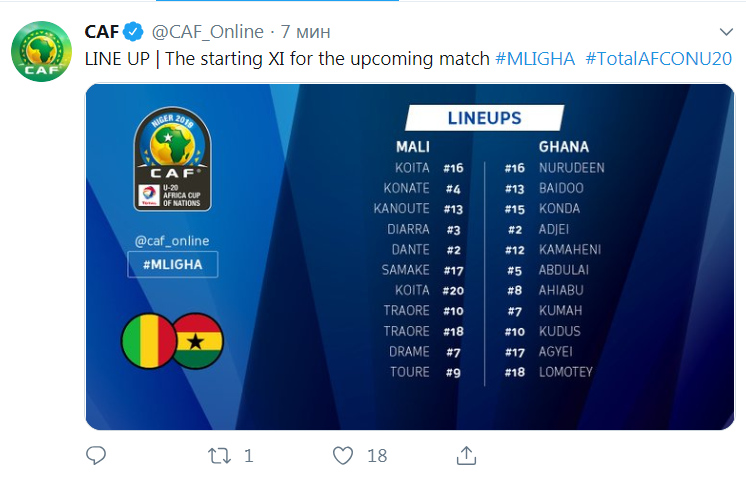This screenshot has width=746, height=480.
Task: Open the lineups image thumbnail
Action: tap(410, 257)
